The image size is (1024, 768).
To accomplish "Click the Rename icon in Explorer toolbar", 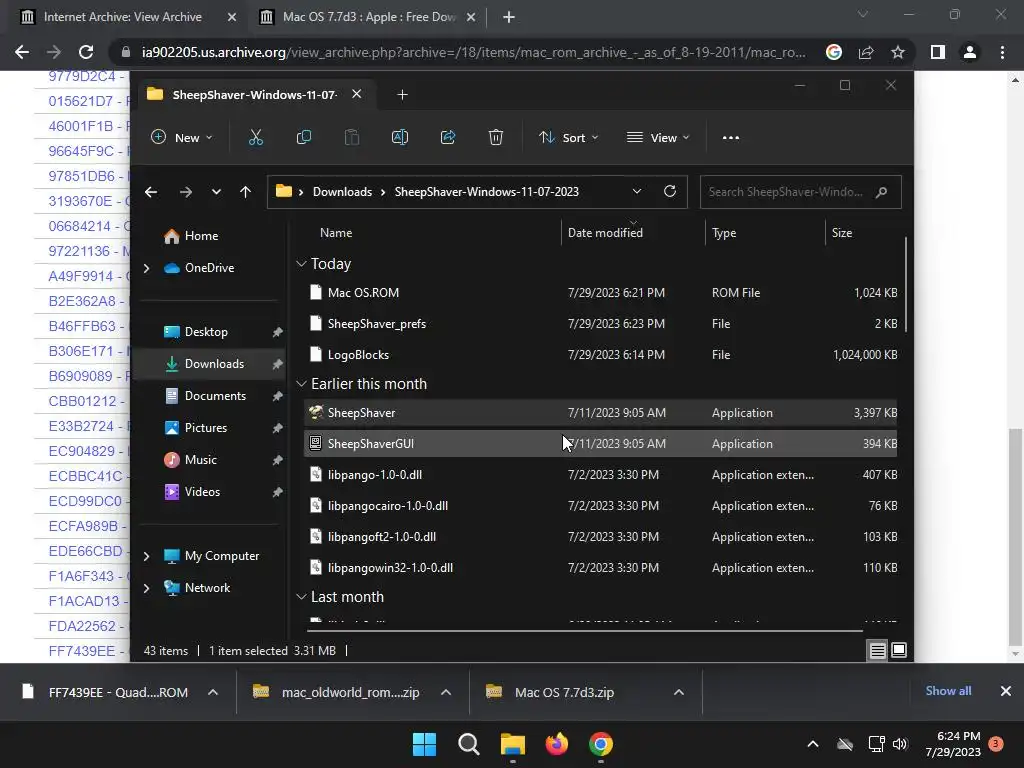I will tap(400, 137).
